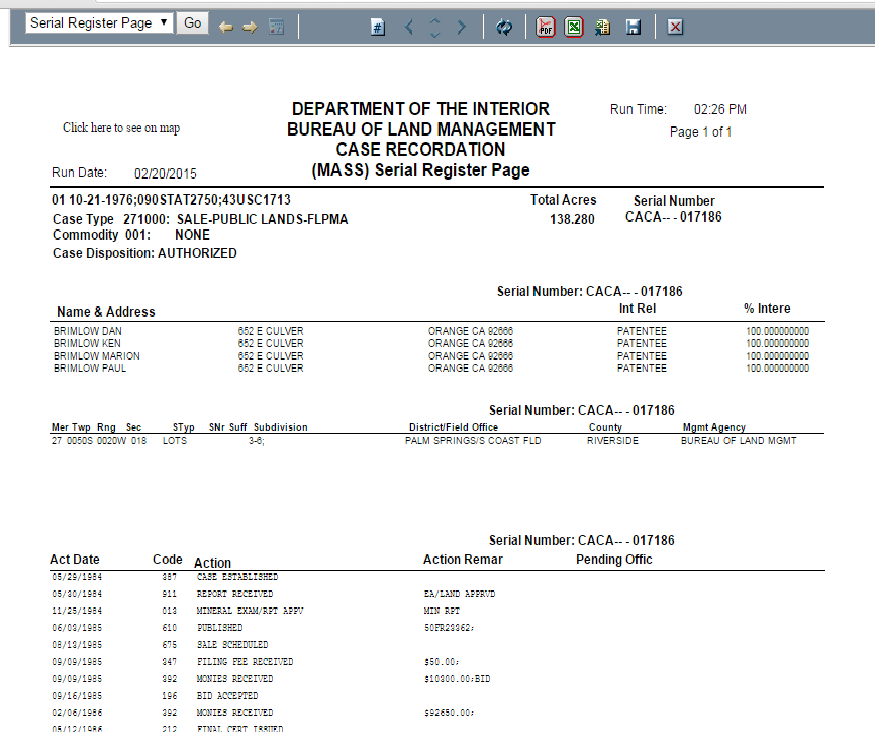Close report with red X icon
The height and width of the screenshot is (732, 875).
(x=675, y=27)
